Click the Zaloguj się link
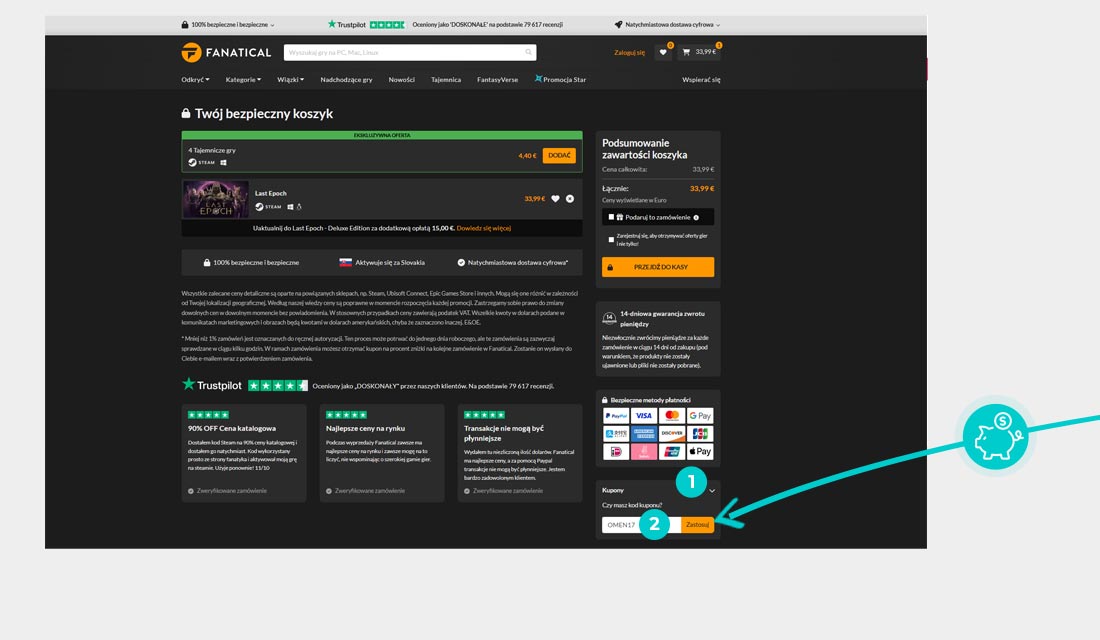The image size is (1100, 640). coord(629,53)
